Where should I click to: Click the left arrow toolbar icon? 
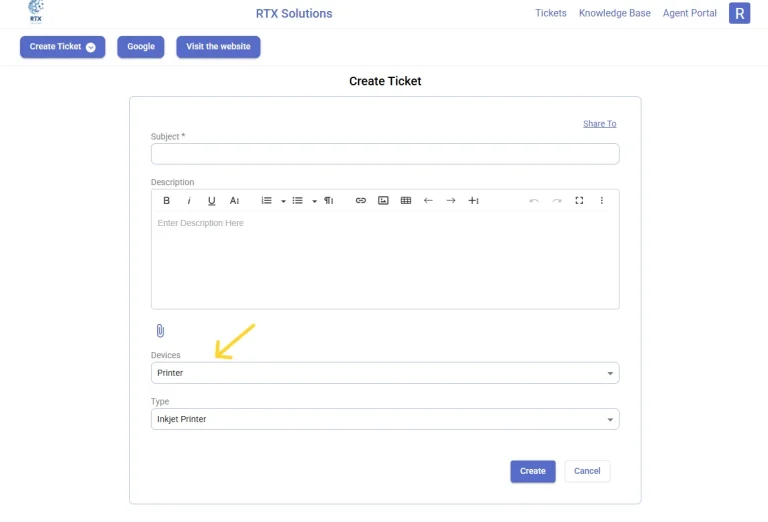[429, 200]
